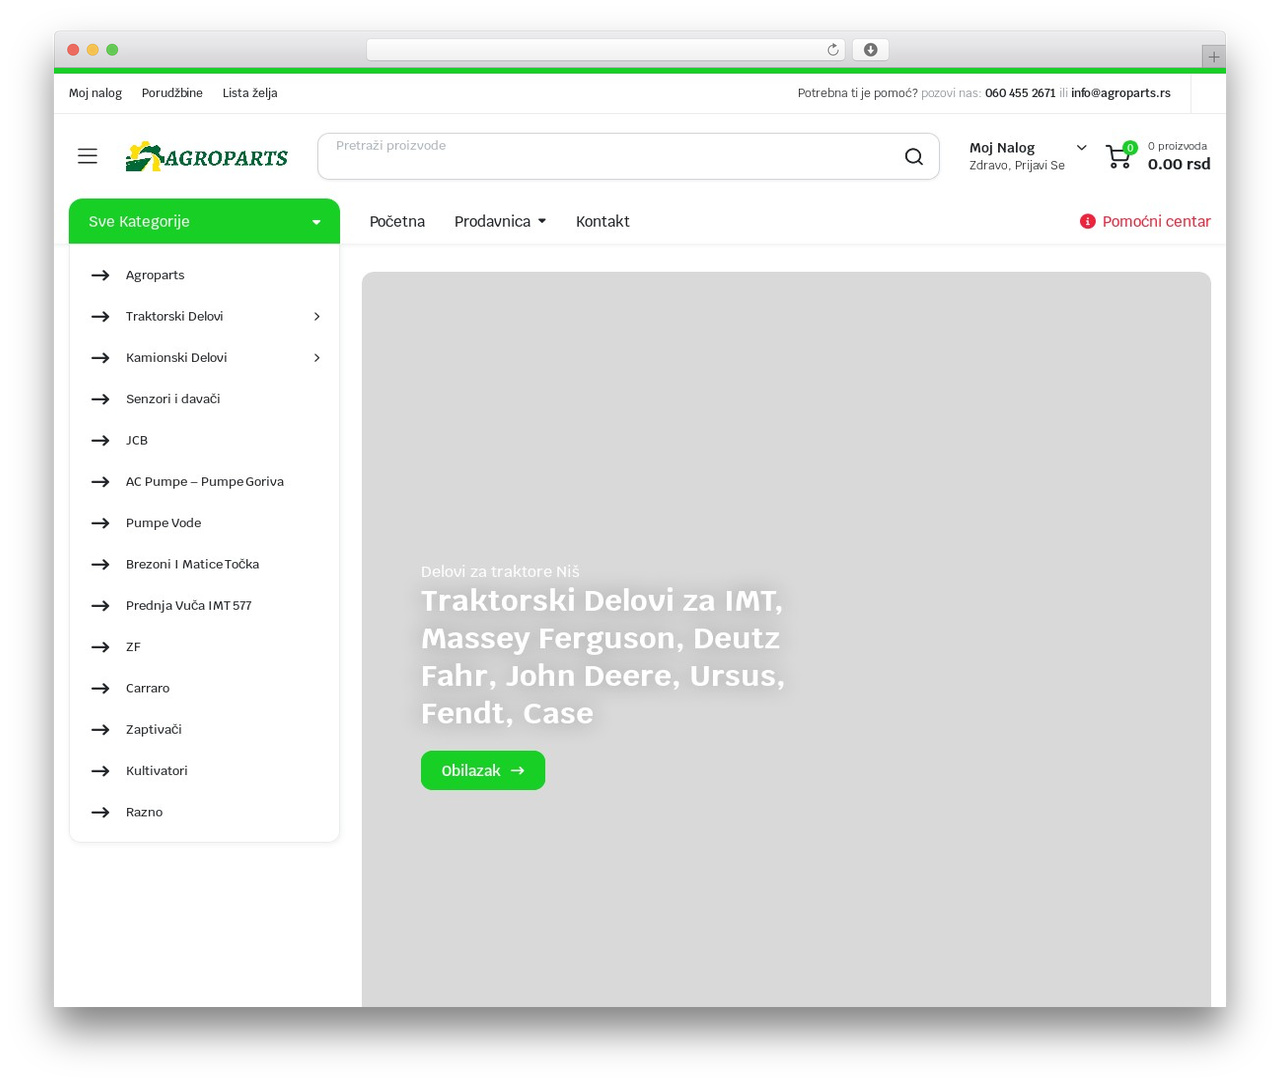Open the Lista želja link
1280x1084 pixels.
[250, 93]
